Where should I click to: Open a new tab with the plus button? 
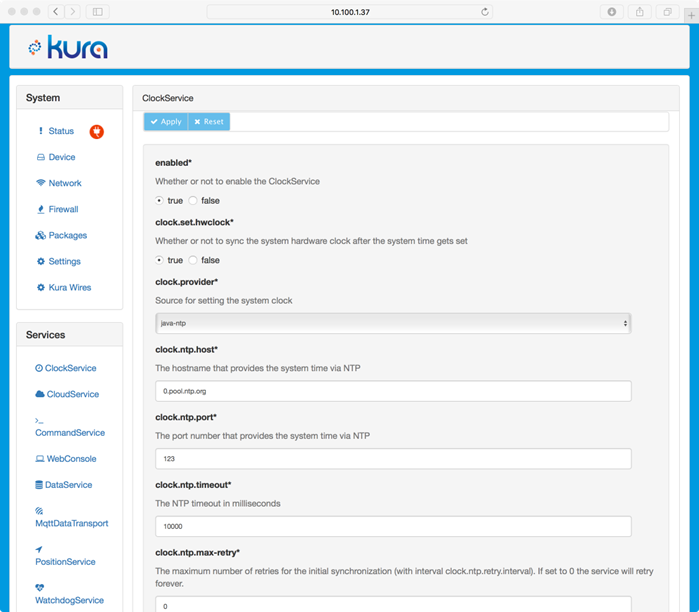tap(691, 16)
